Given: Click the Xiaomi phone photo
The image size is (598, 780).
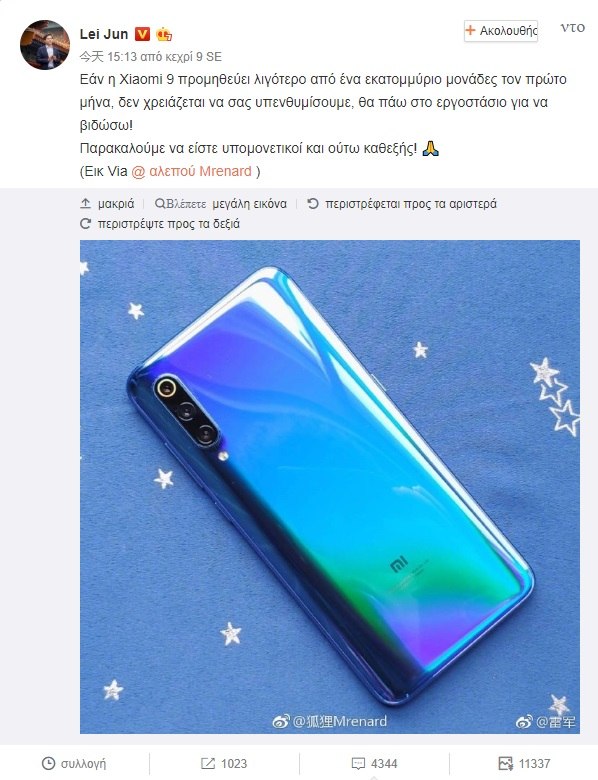Looking at the screenshot, I should 330,487.
